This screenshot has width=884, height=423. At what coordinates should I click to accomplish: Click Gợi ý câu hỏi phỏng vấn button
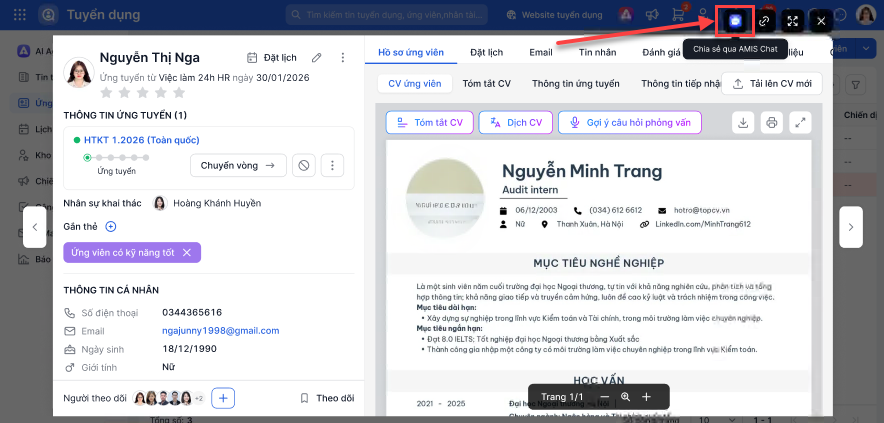coord(630,122)
